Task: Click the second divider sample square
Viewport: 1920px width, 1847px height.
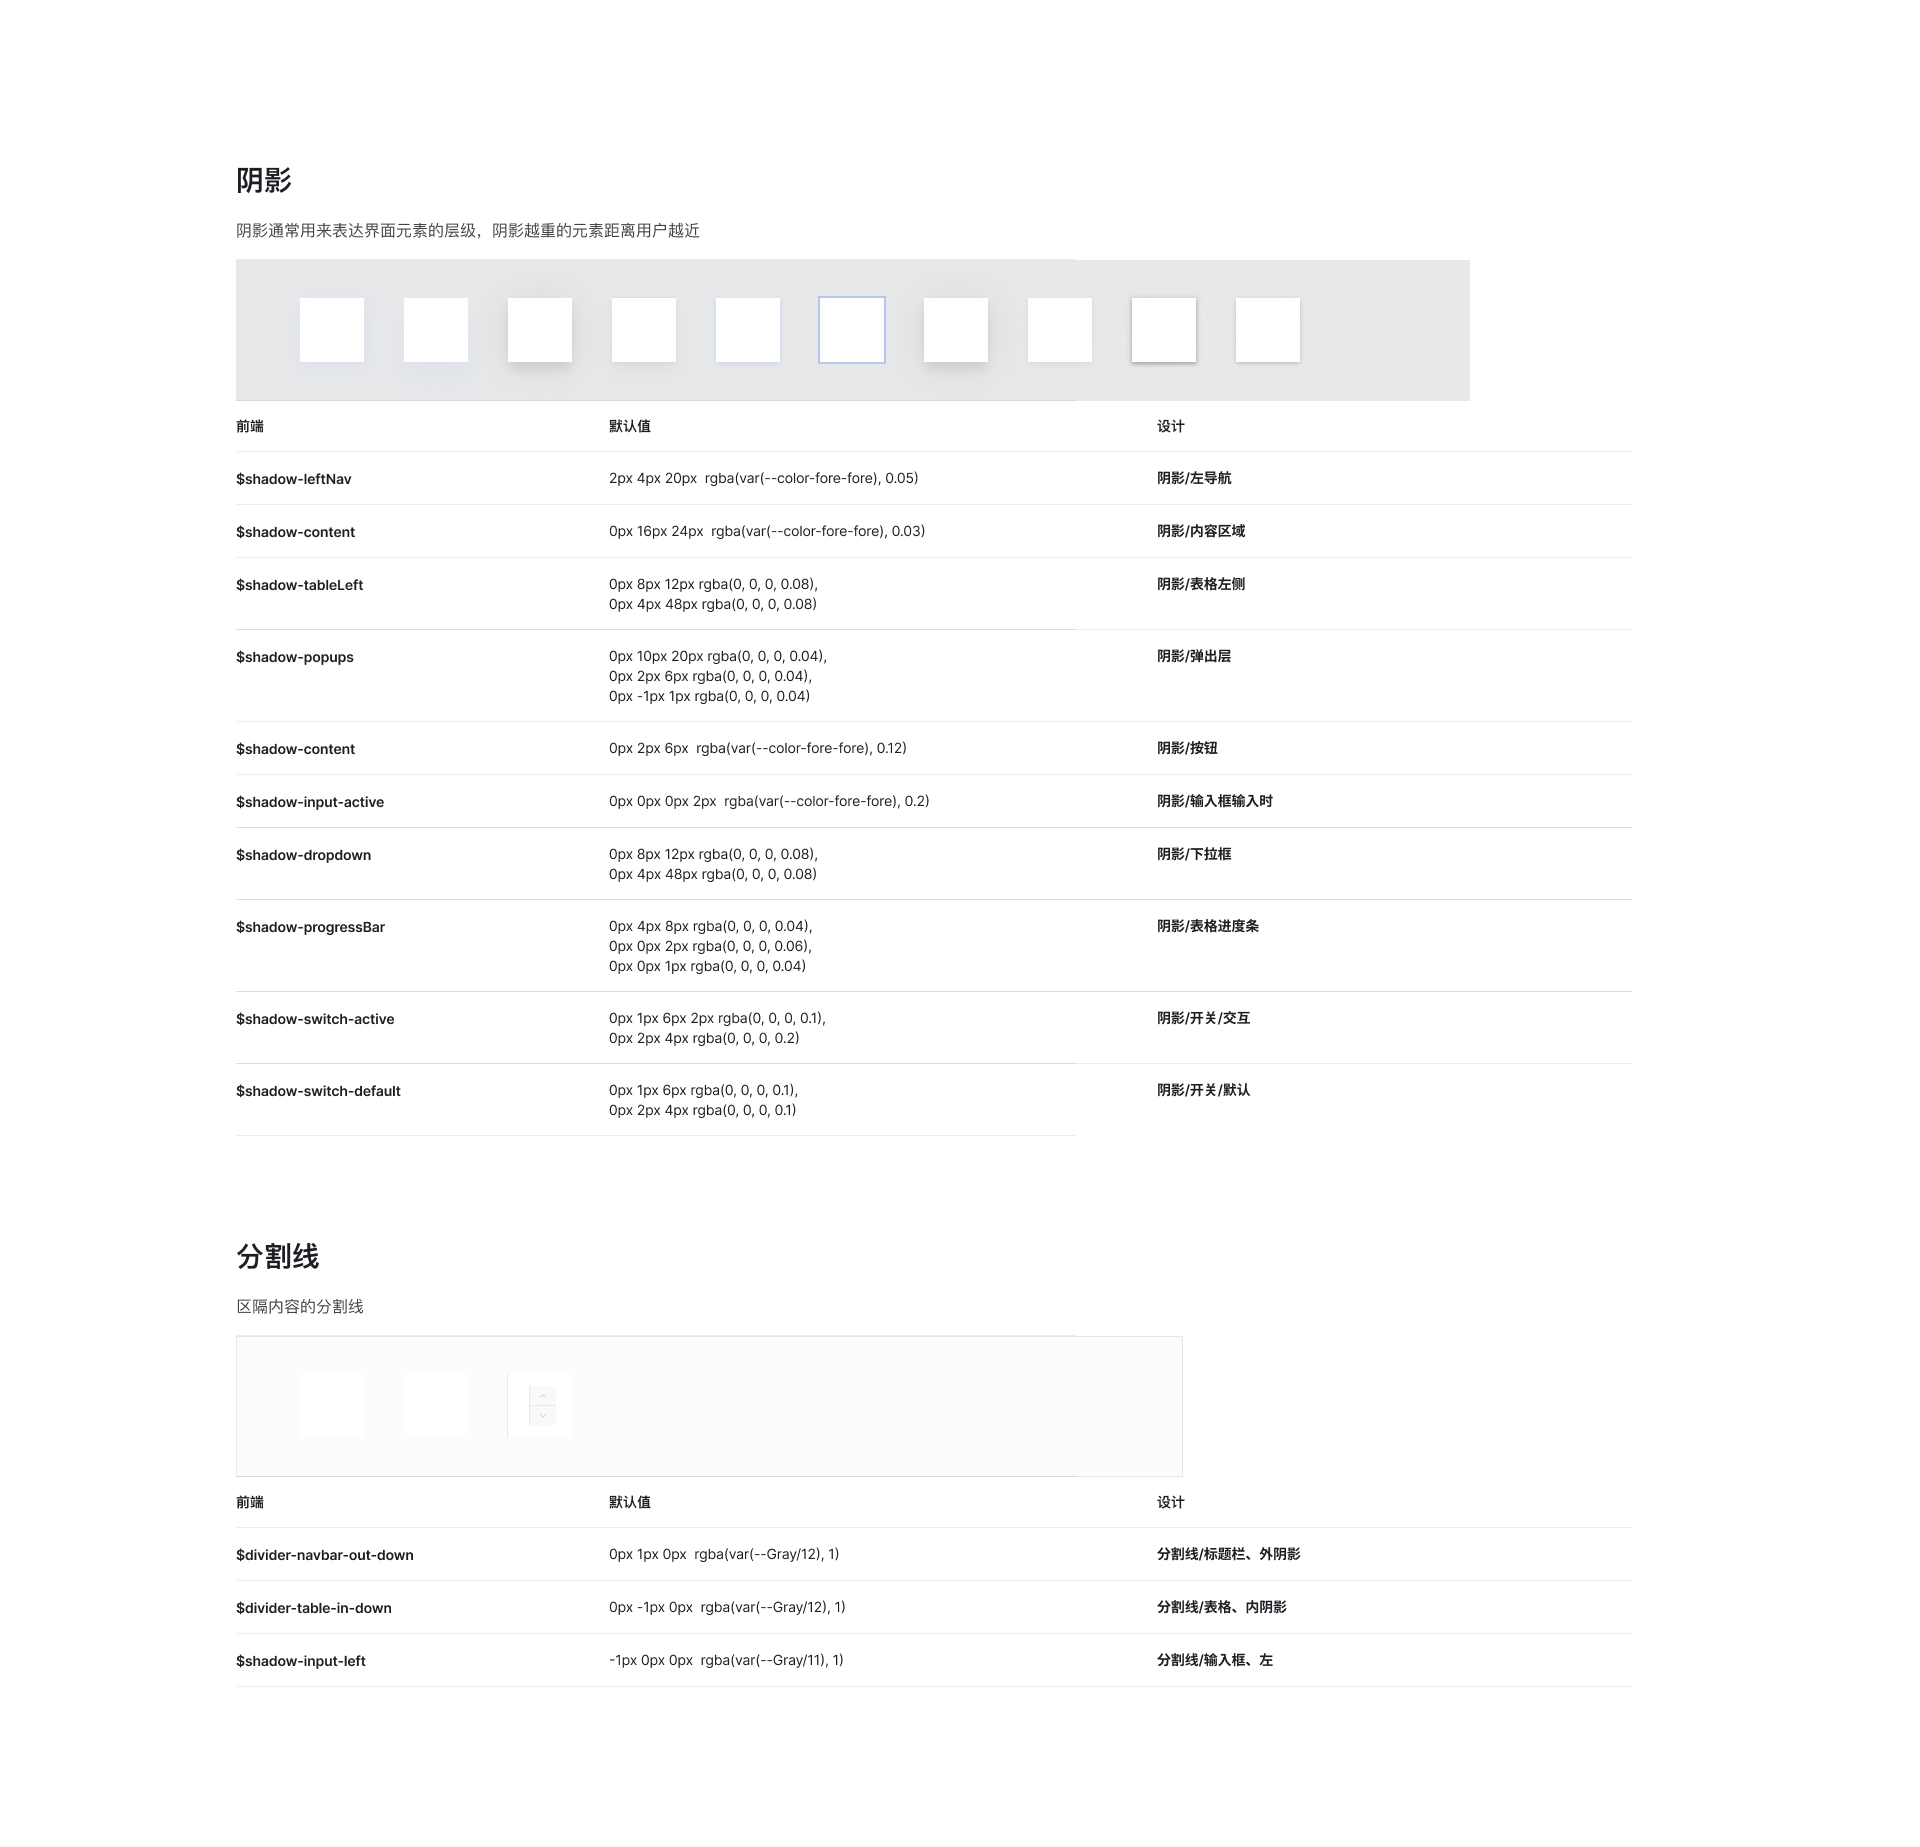Action: [x=436, y=1406]
